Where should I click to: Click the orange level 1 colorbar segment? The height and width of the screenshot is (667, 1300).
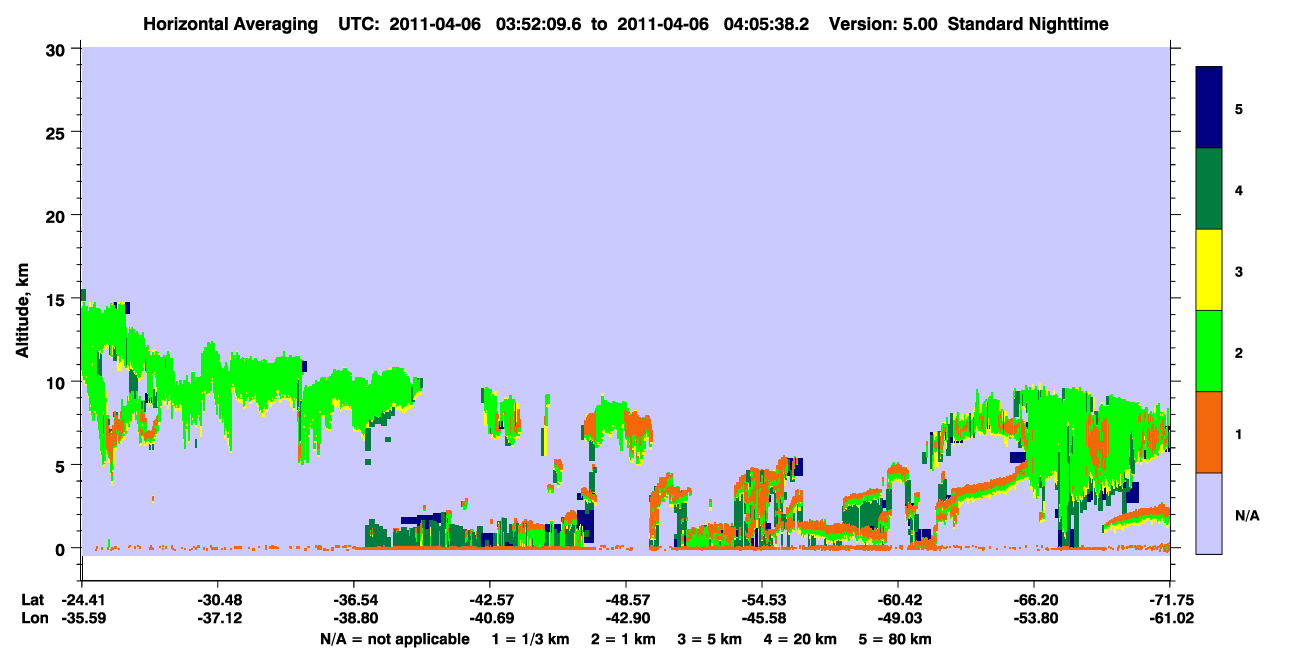(x=1209, y=432)
